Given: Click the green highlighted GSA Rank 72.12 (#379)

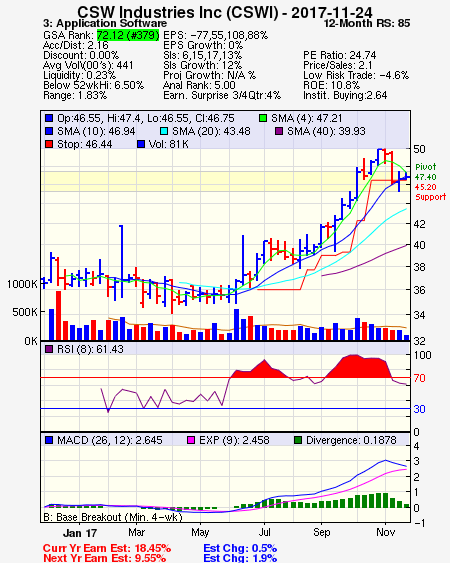Looking at the screenshot, I should (x=128, y=35).
